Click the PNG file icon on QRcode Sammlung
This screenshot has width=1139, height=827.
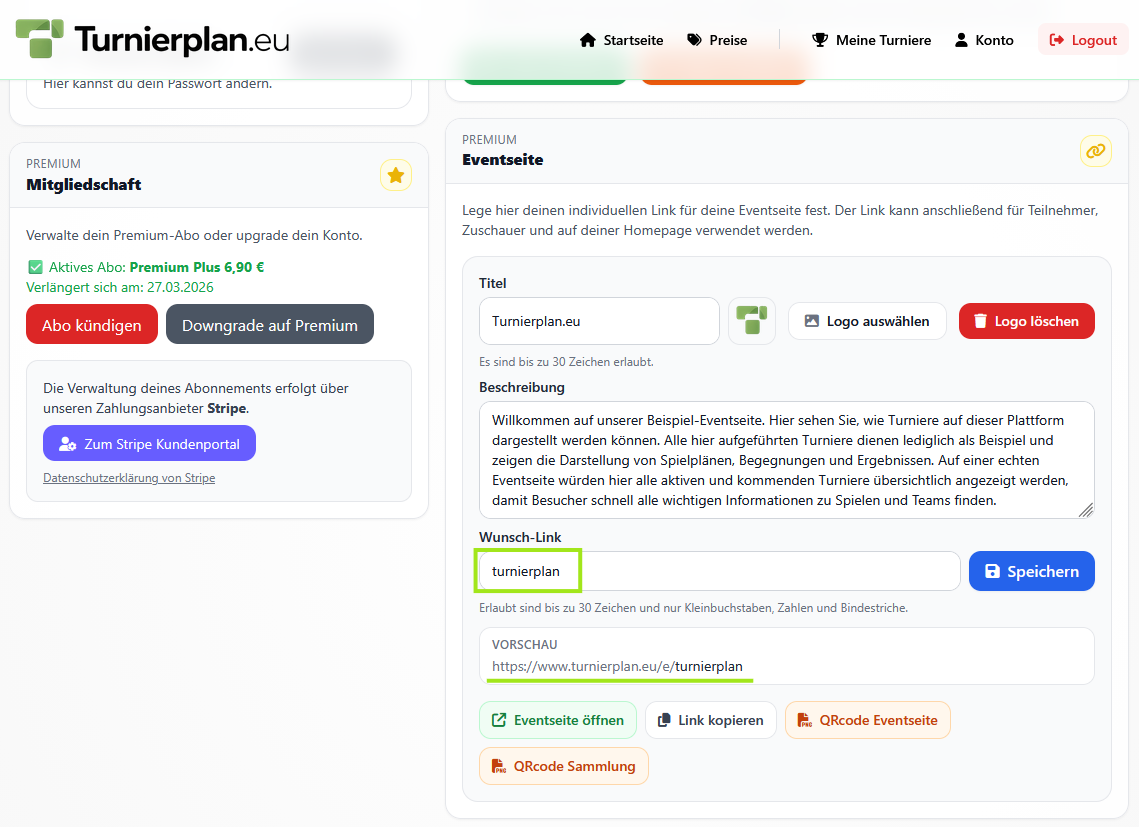497,765
